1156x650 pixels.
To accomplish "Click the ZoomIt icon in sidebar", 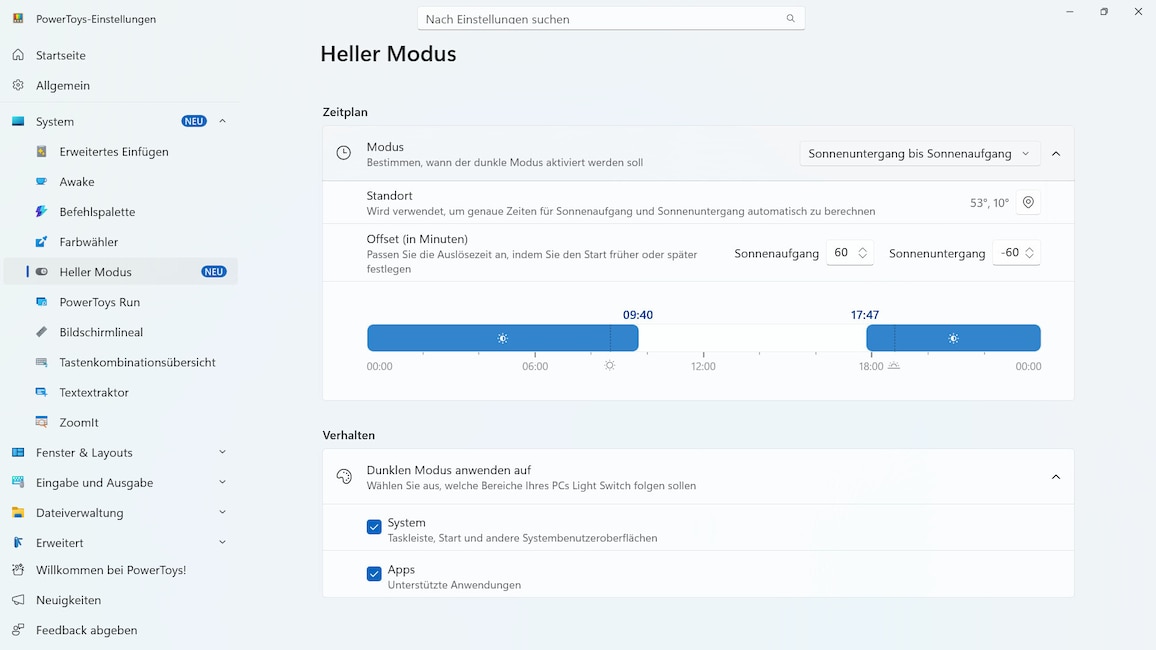I will 42,422.
